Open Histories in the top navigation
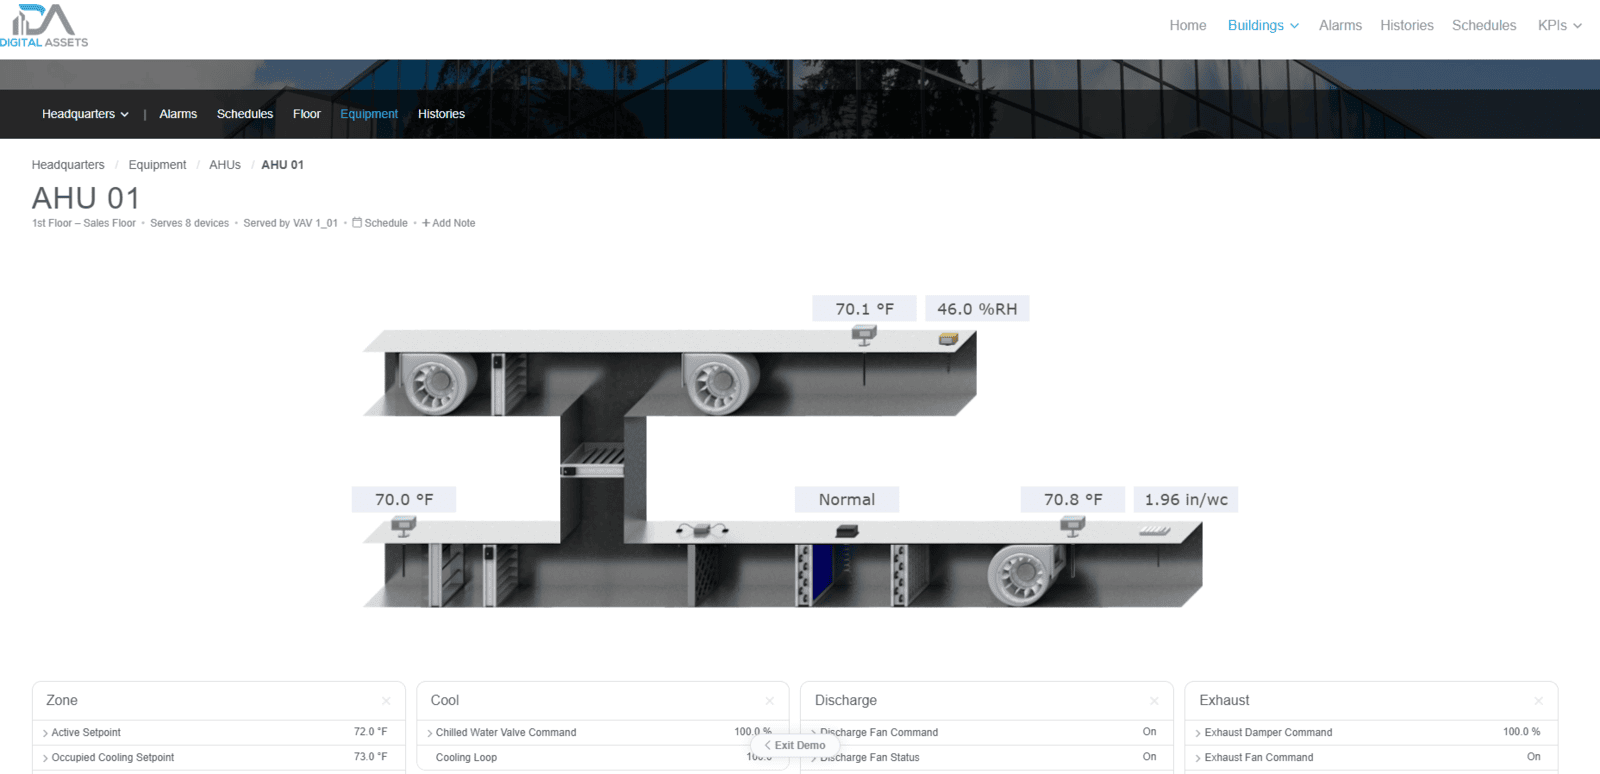This screenshot has width=1600, height=774. 1406,25
